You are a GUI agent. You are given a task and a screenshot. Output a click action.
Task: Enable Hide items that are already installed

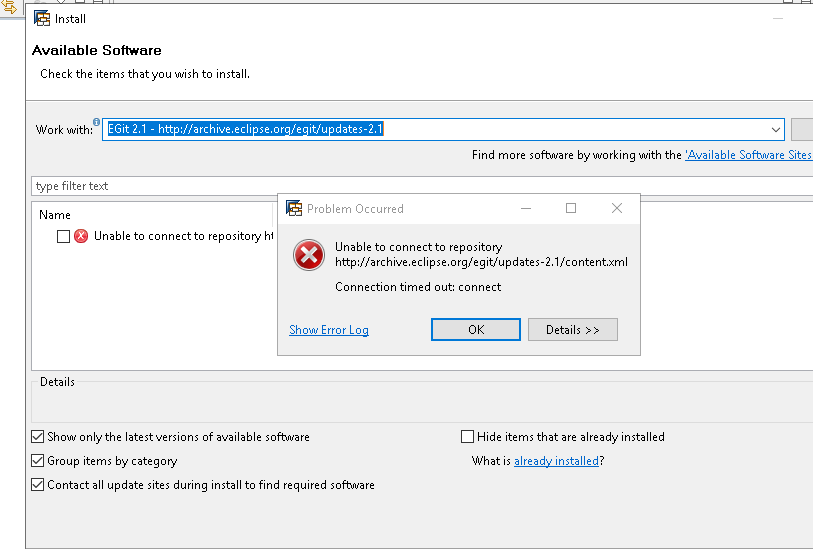click(x=467, y=437)
